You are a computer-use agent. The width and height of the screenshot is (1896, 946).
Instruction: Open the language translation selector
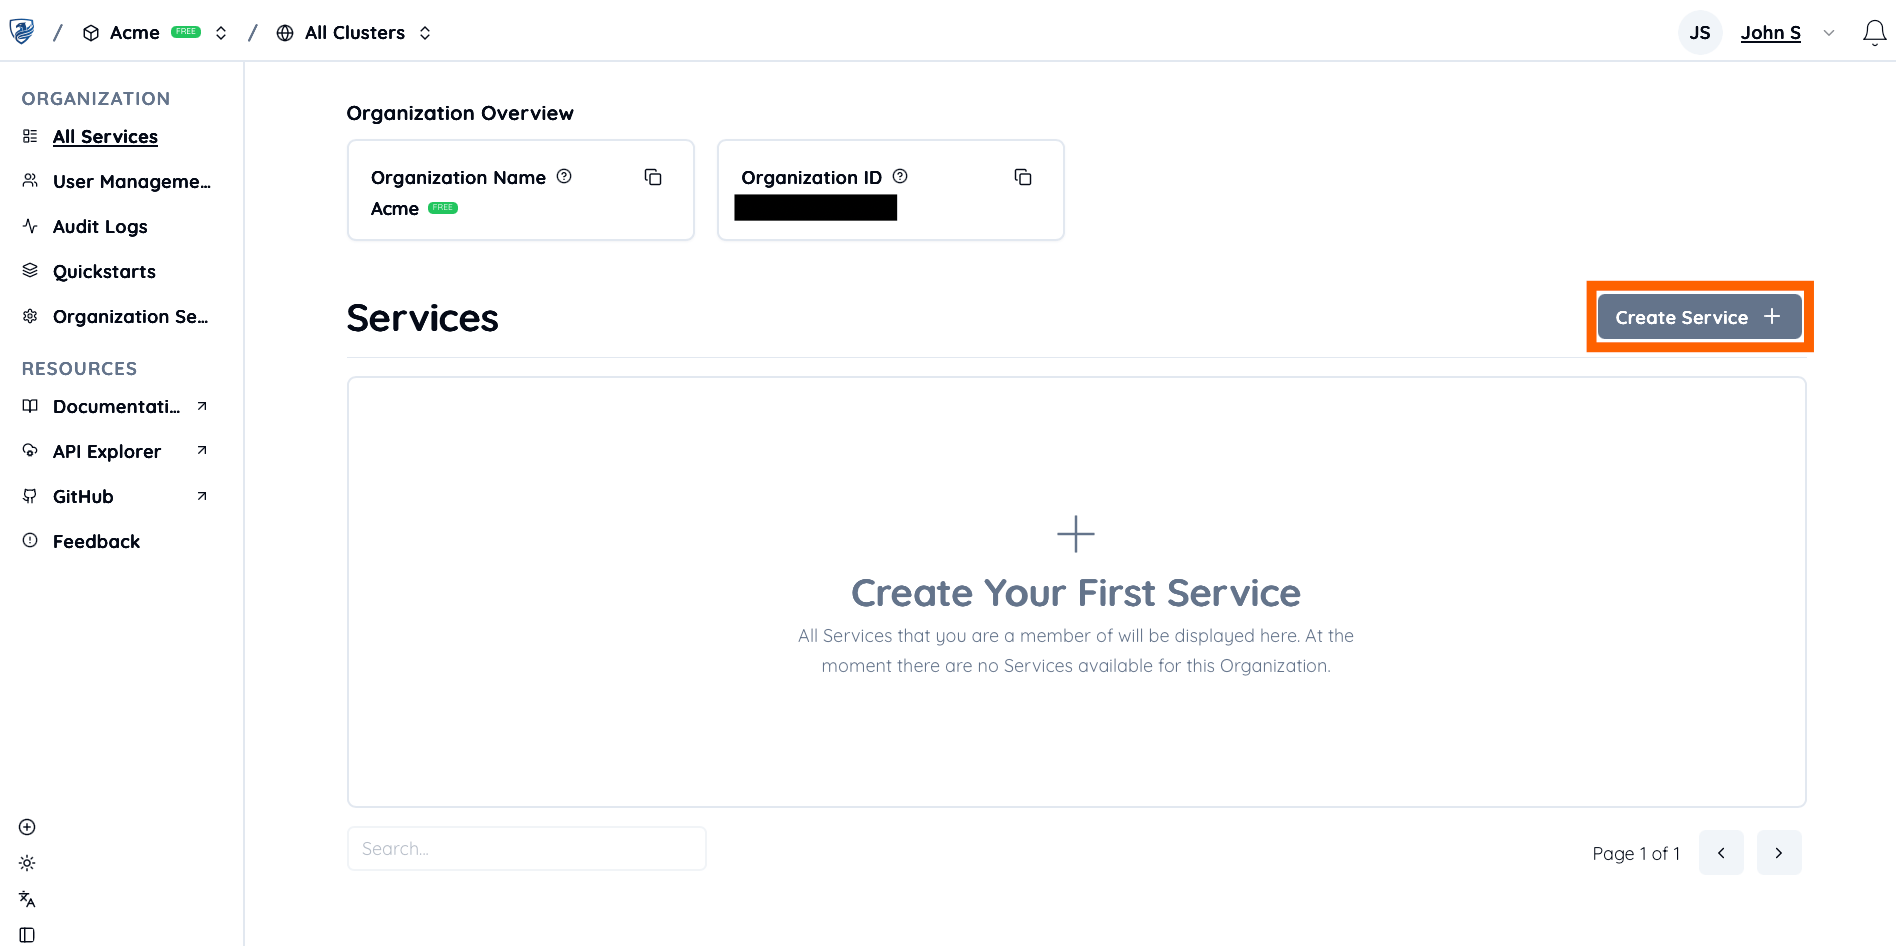27,899
